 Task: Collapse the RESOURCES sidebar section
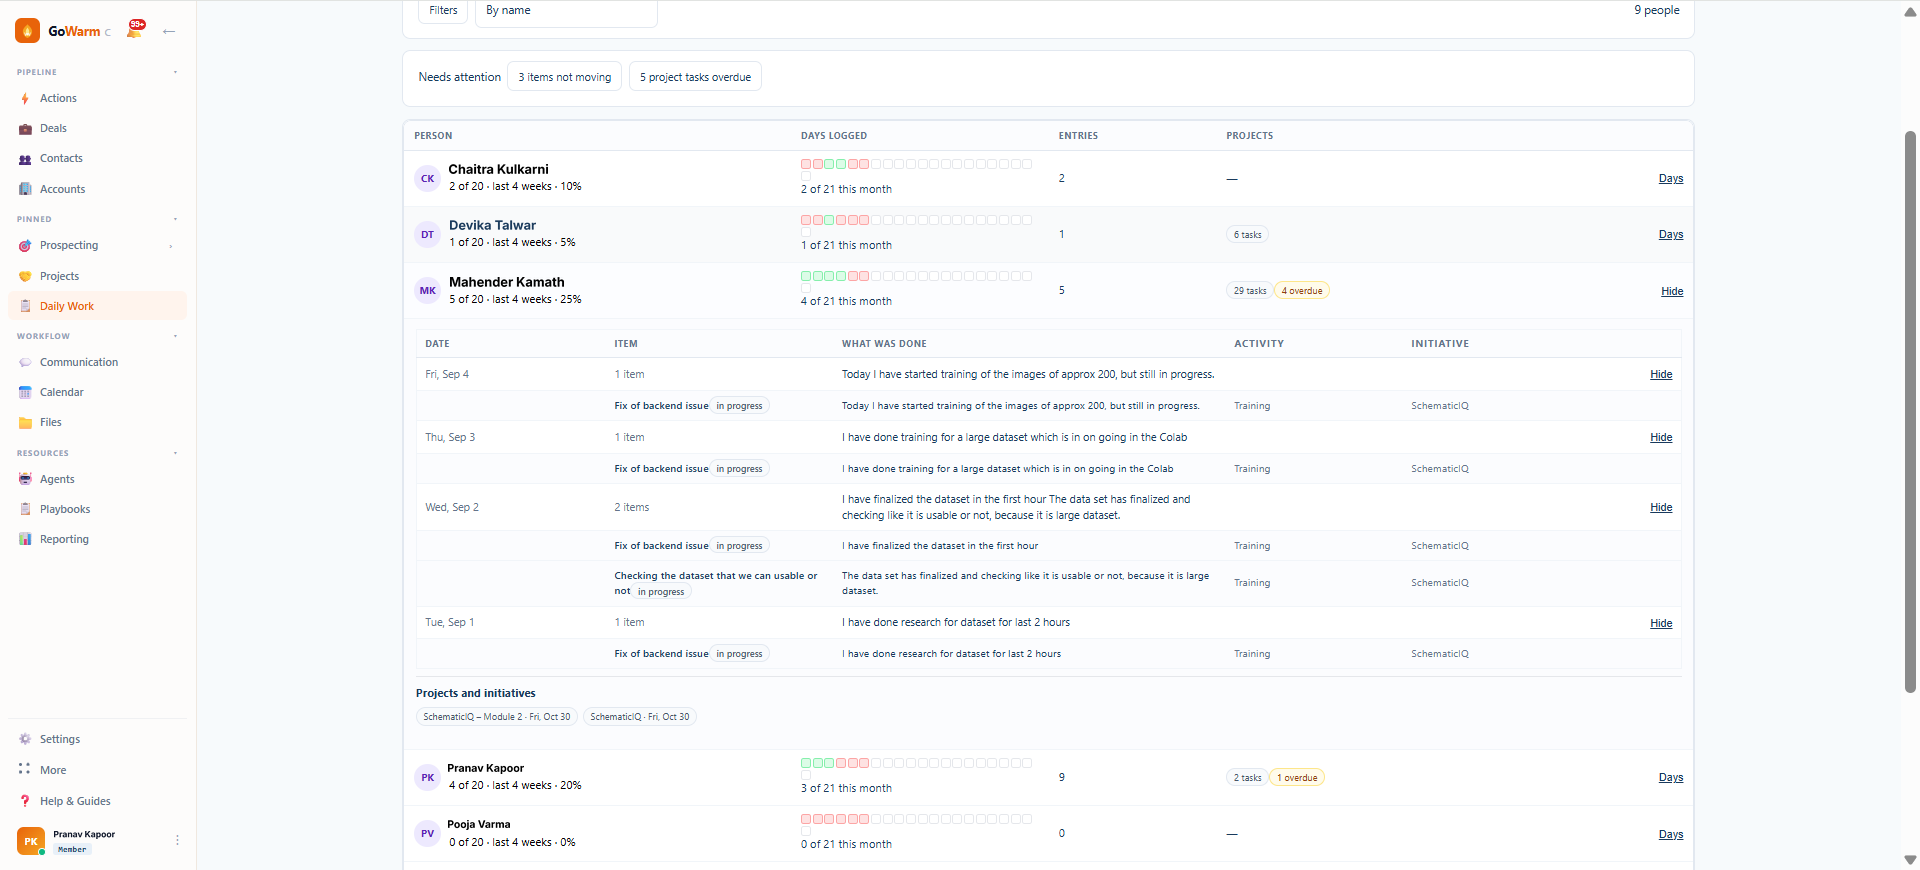(x=175, y=453)
